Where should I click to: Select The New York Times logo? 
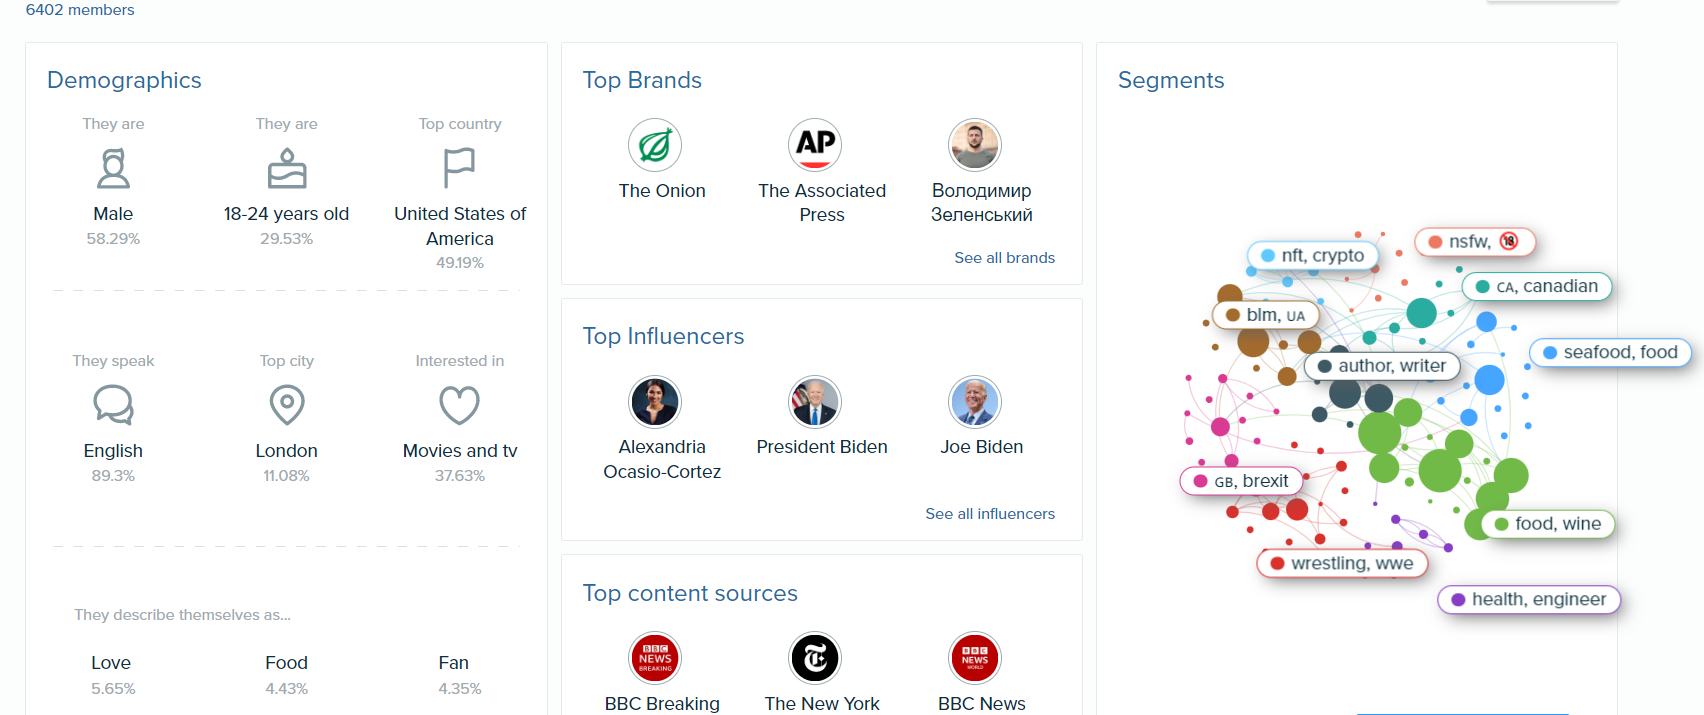click(x=815, y=658)
